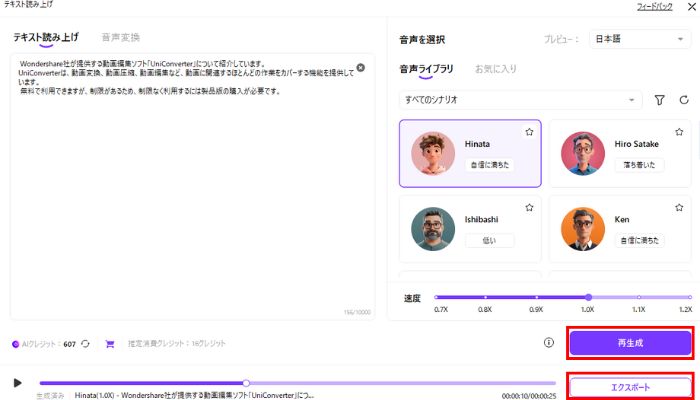This screenshot has height=400, width=700.
Task: Switch to the 音声変換 tab
Action: click(x=121, y=38)
